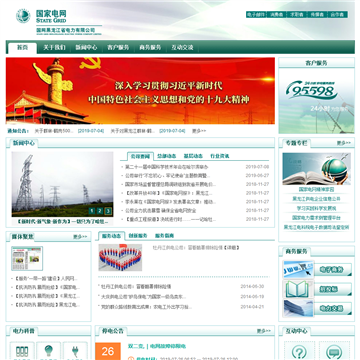The width and height of the screenshot is (360, 360).
Task: Open the 国家电网精神家园 link
Action: tap(316, 189)
